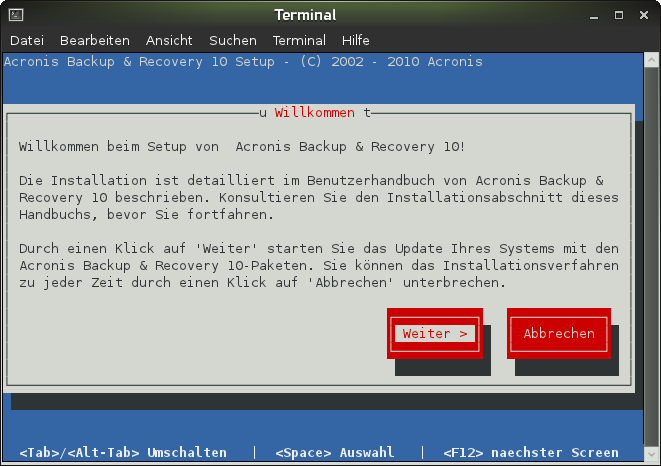Maximize the Terminal window

tap(619, 16)
